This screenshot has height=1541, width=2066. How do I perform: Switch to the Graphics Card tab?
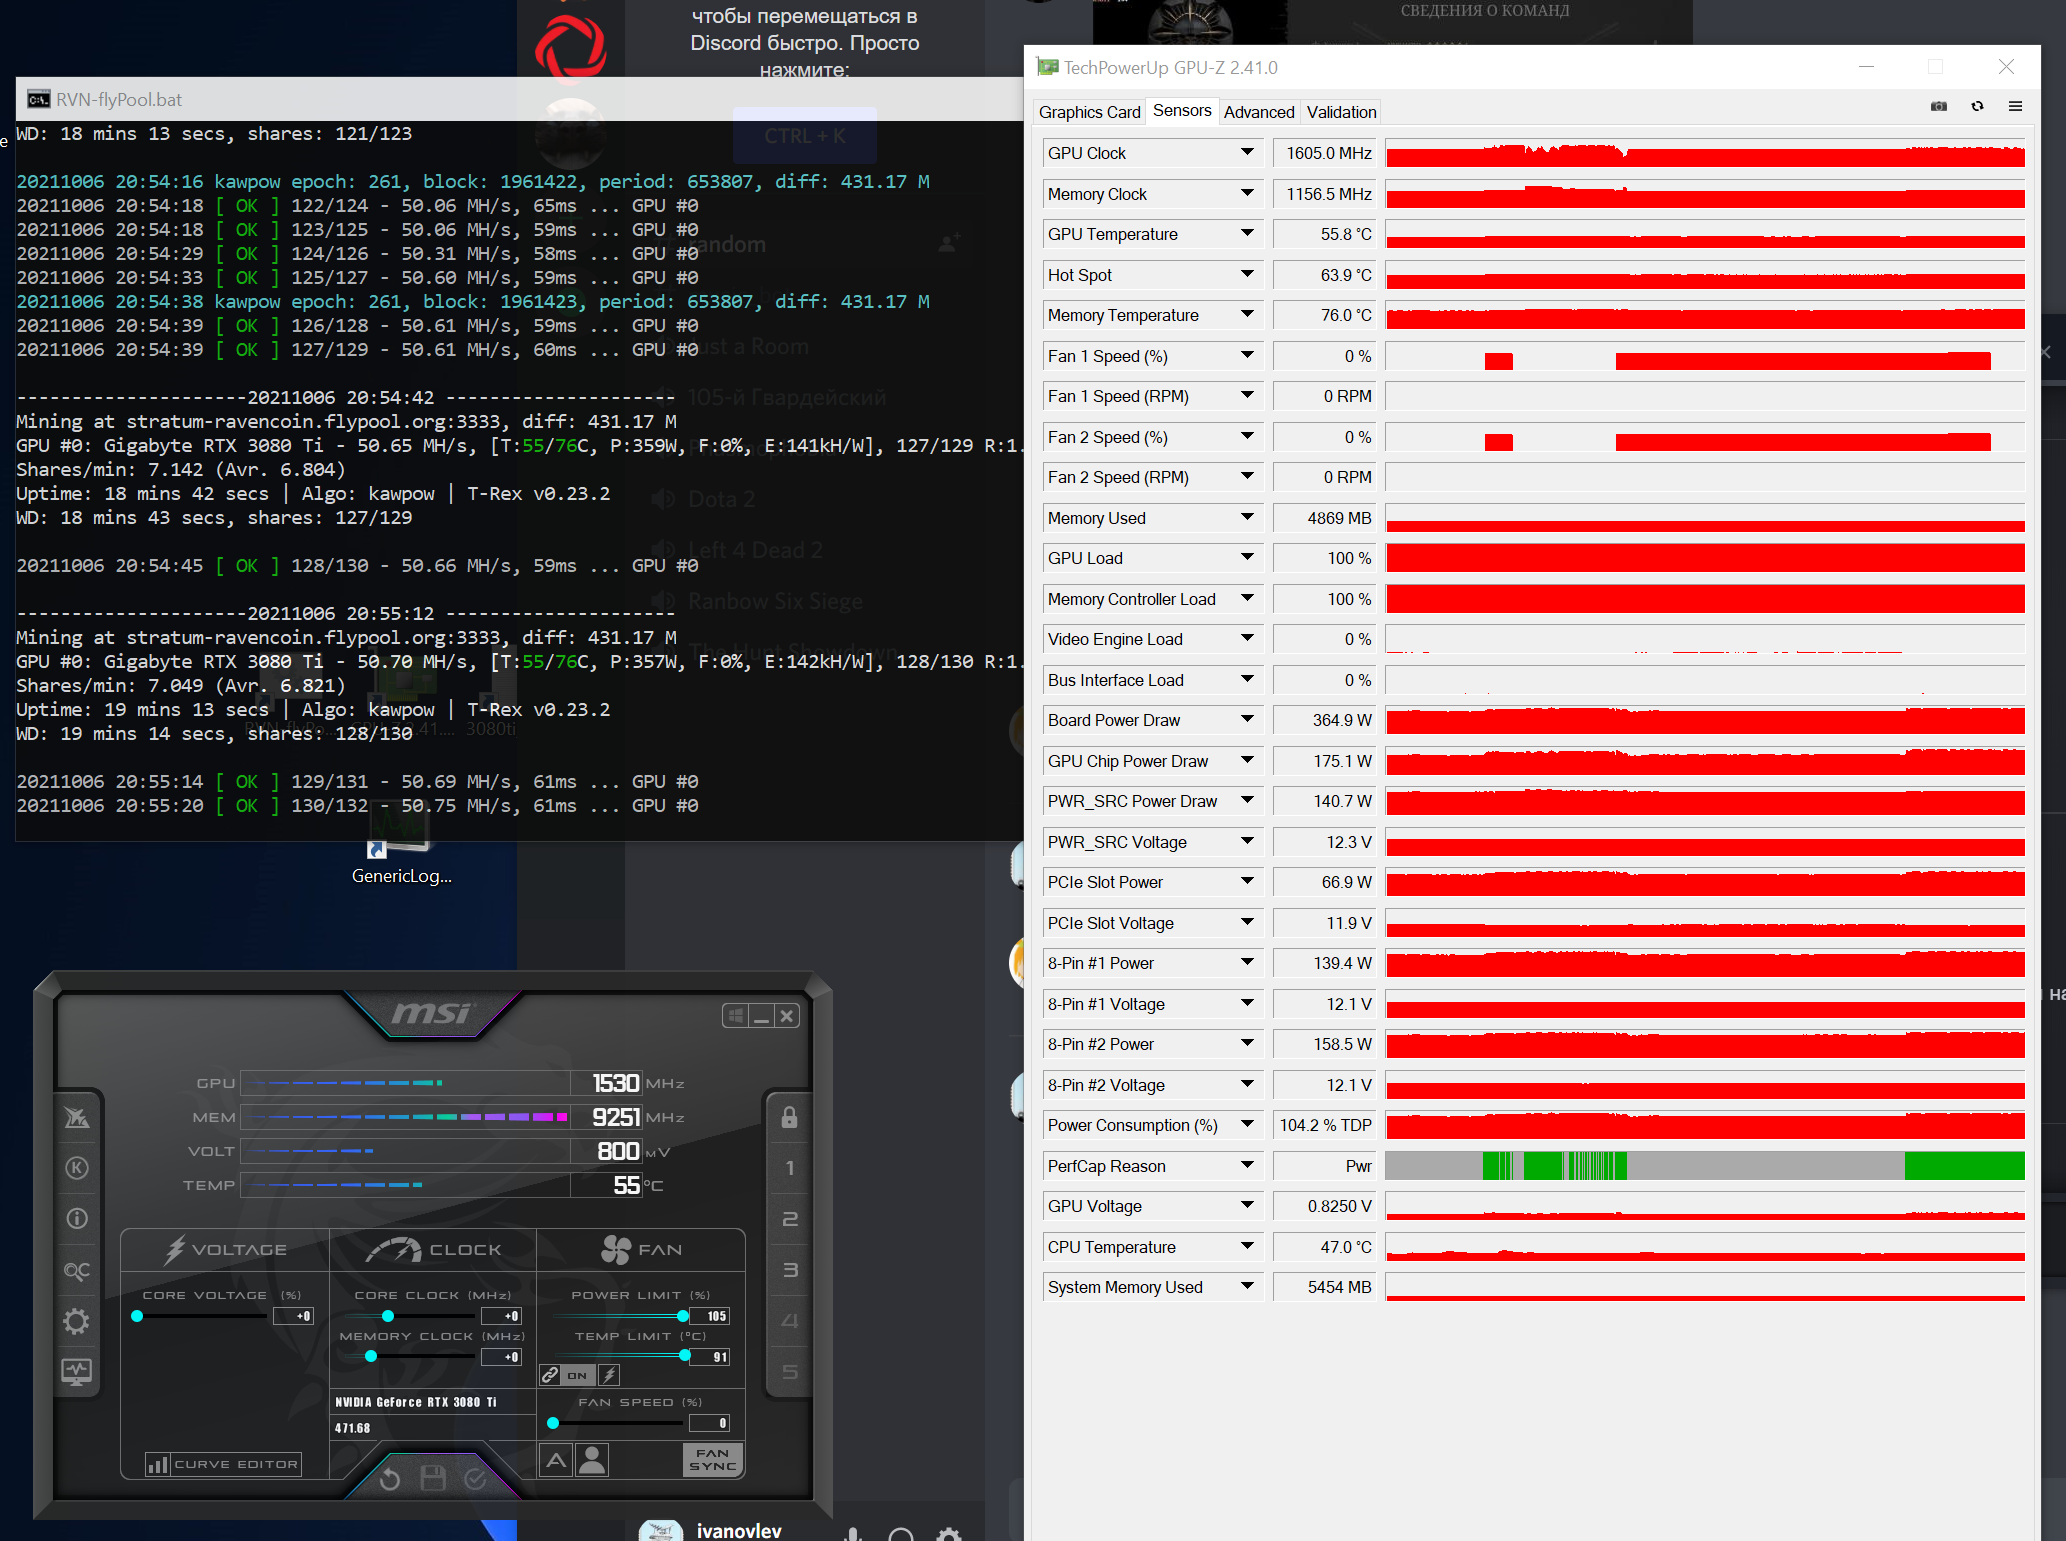point(1089,112)
